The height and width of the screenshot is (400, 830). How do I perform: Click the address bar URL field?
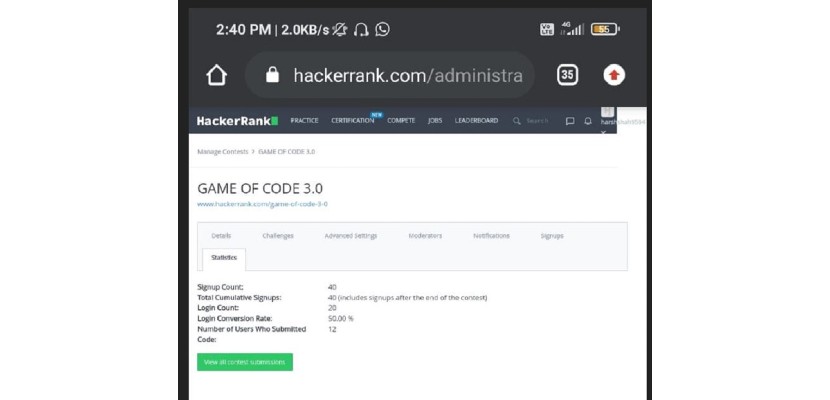(x=390, y=75)
